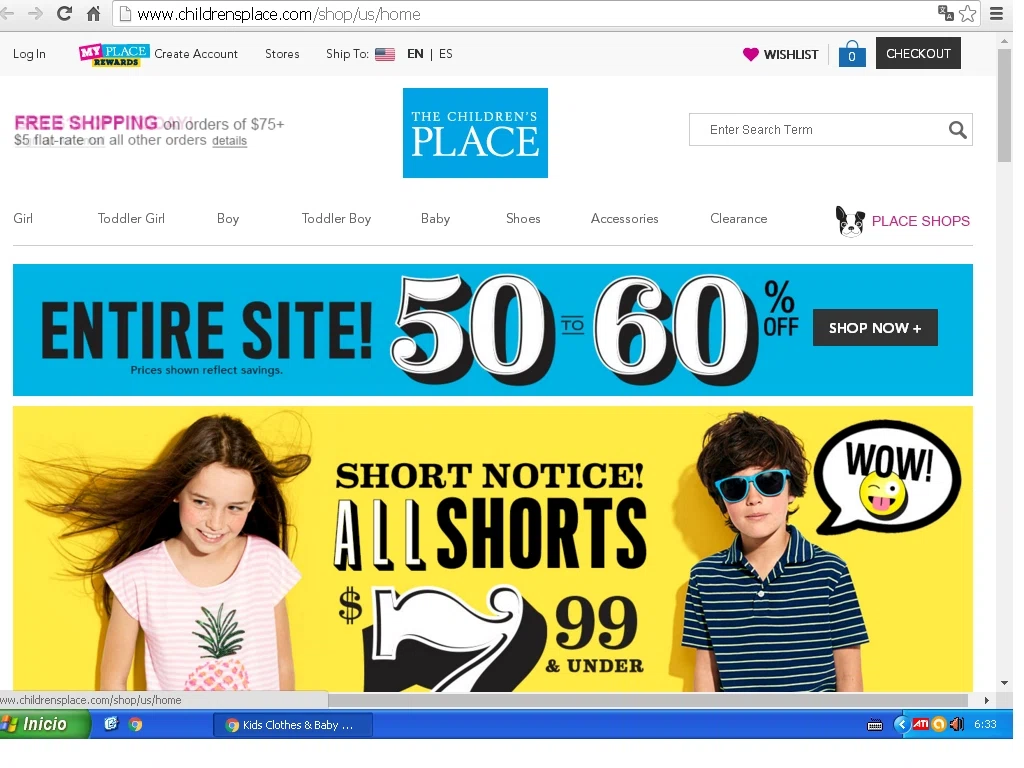Click the taskbar clock showing 6:33
The image size is (1024, 768).
[x=985, y=724]
